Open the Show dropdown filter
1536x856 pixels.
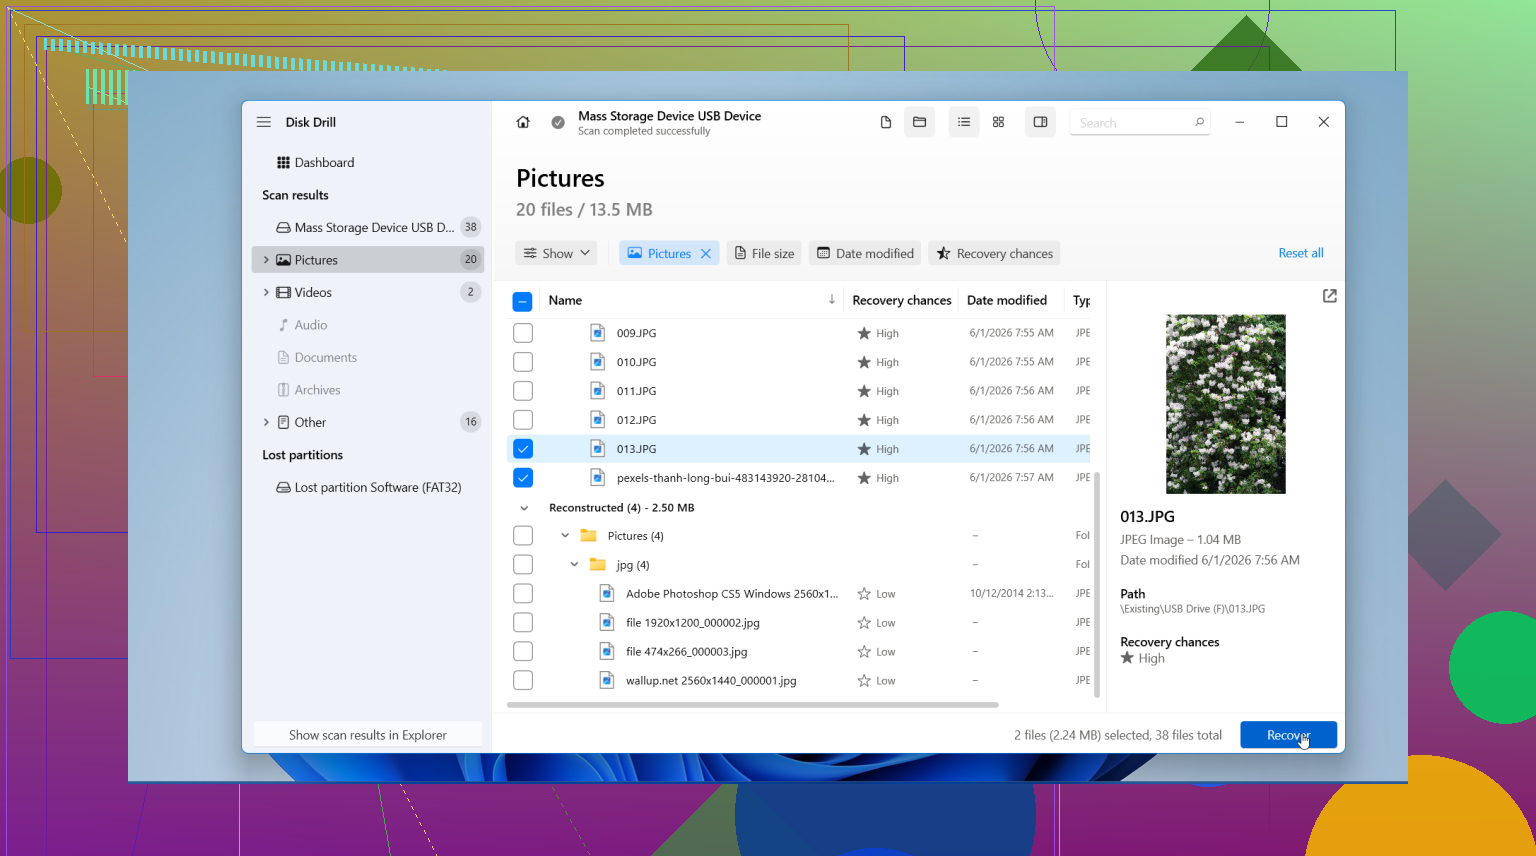tap(557, 254)
